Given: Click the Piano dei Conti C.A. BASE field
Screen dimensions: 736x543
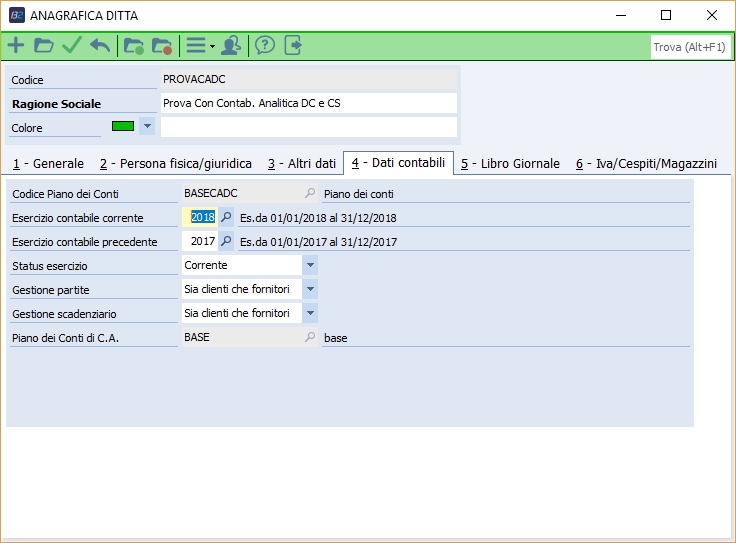Looking at the screenshot, I should click(243, 337).
